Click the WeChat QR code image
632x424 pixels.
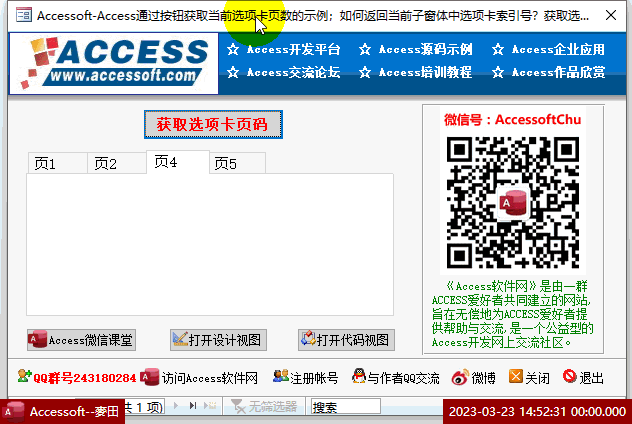tap(513, 202)
